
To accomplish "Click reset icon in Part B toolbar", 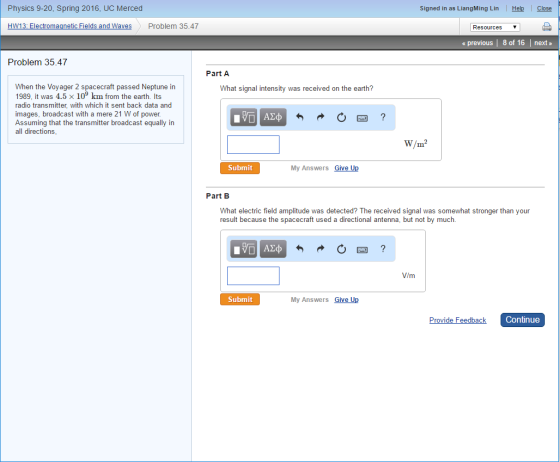I will pyautogui.click(x=341, y=248).
